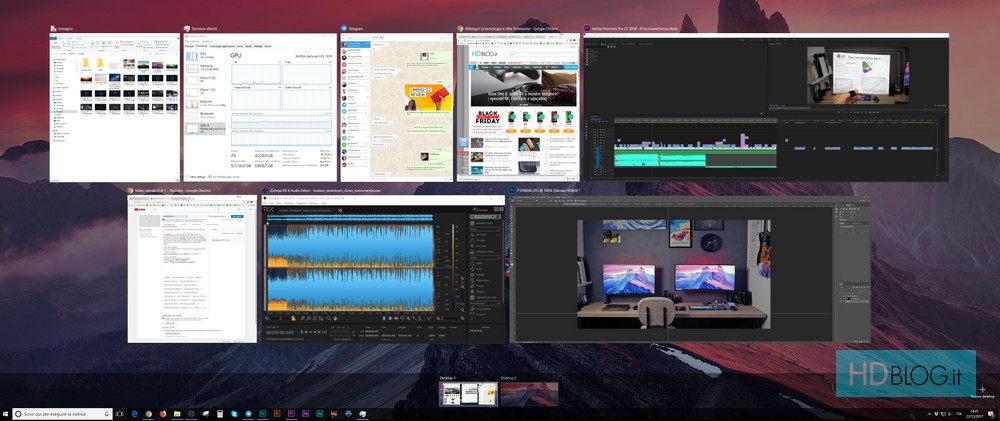
Task: Select the iZotope RX 6 Audio Editor thumbnail
Action: click(383, 269)
